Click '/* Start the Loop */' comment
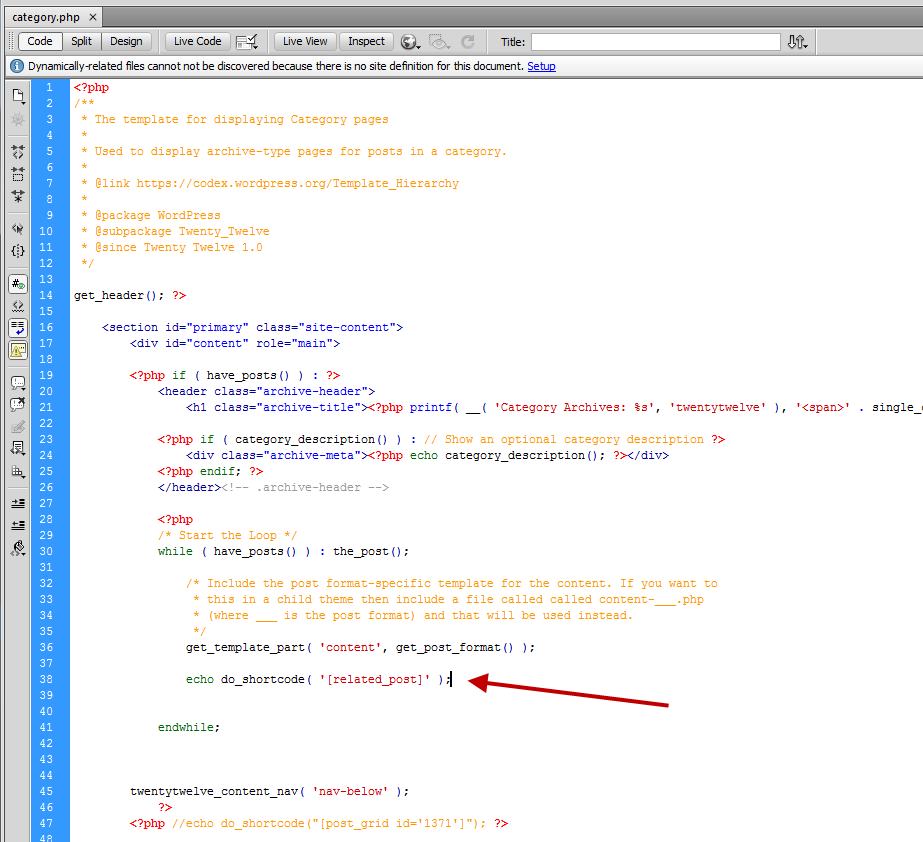This screenshot has width=923, height=842. (x=227, y=535)
